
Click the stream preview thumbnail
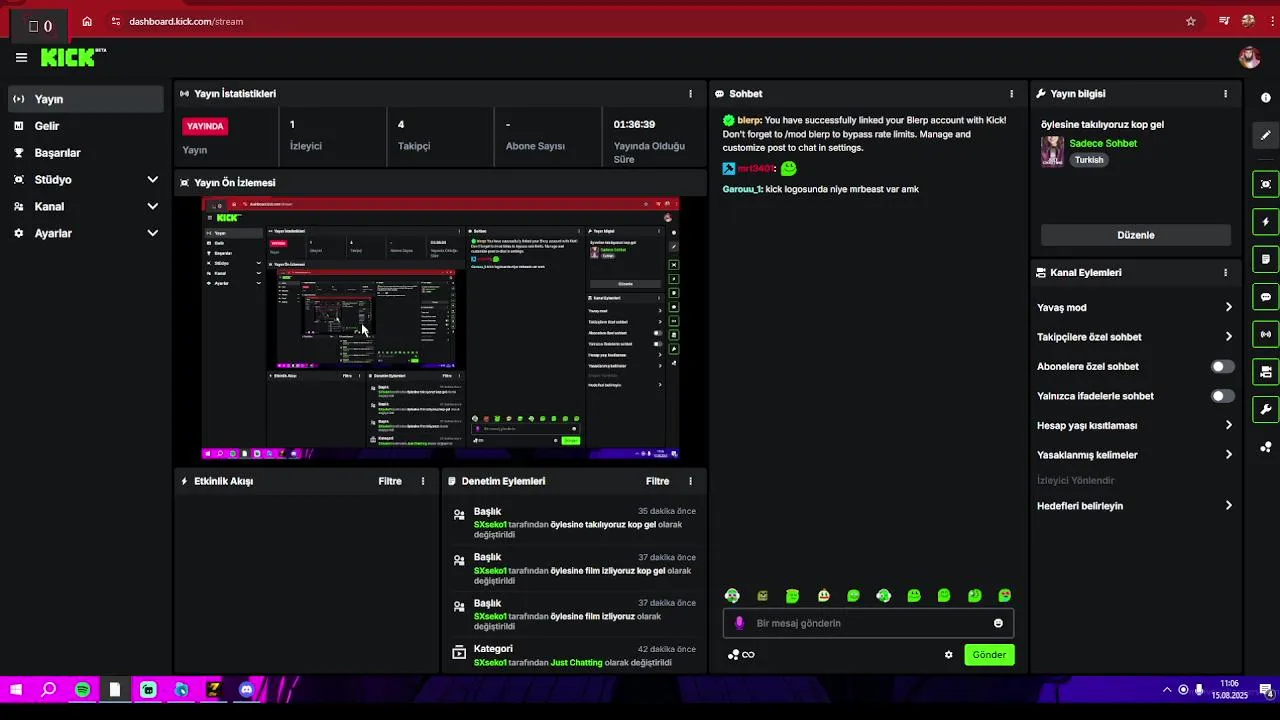[x=440, y=329]
